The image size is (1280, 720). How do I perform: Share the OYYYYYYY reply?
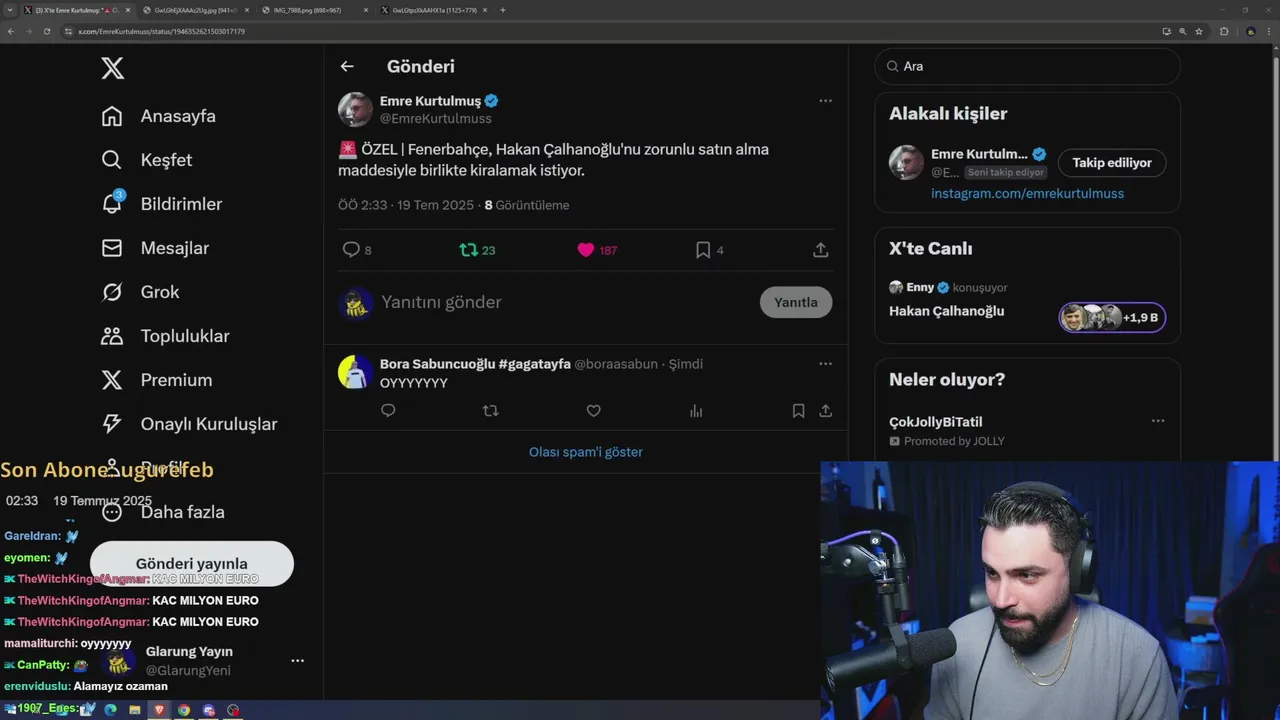826,410
